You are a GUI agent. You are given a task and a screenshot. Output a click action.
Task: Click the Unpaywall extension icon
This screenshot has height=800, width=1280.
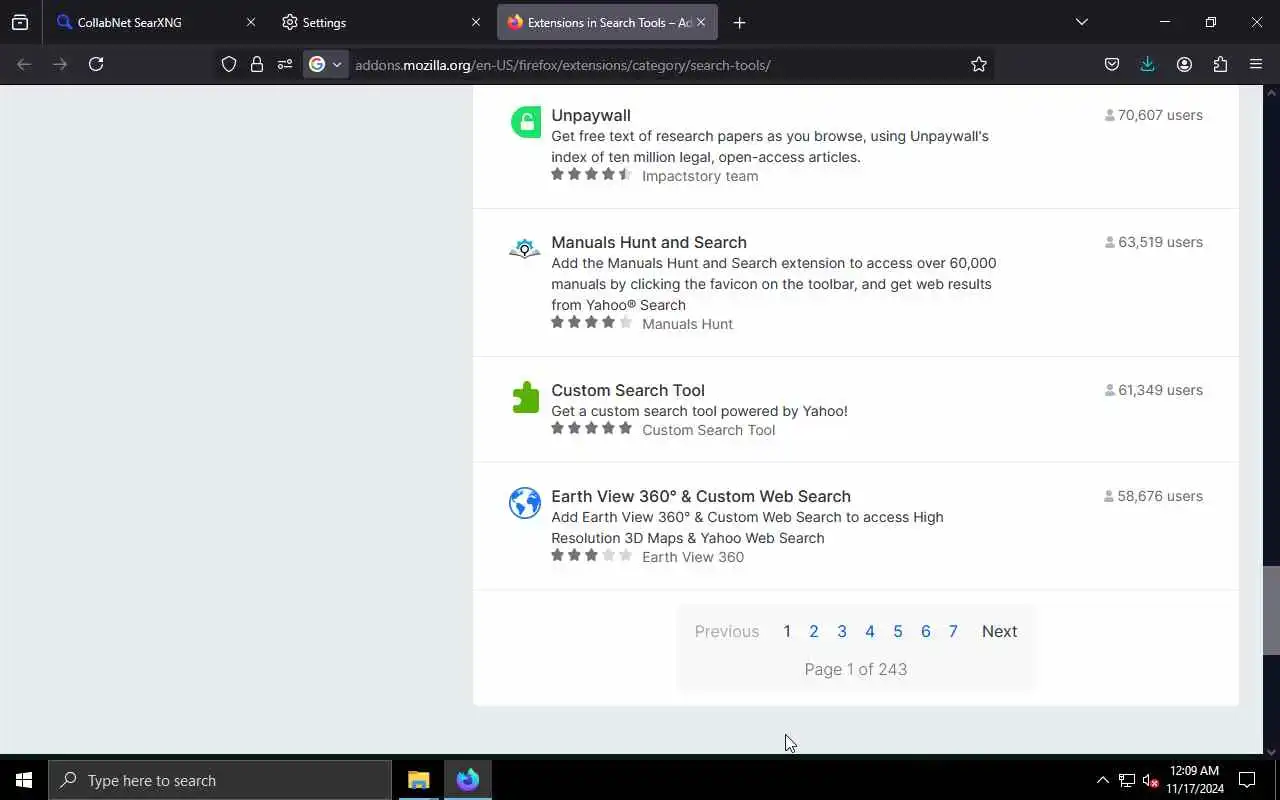coord(525,122)
